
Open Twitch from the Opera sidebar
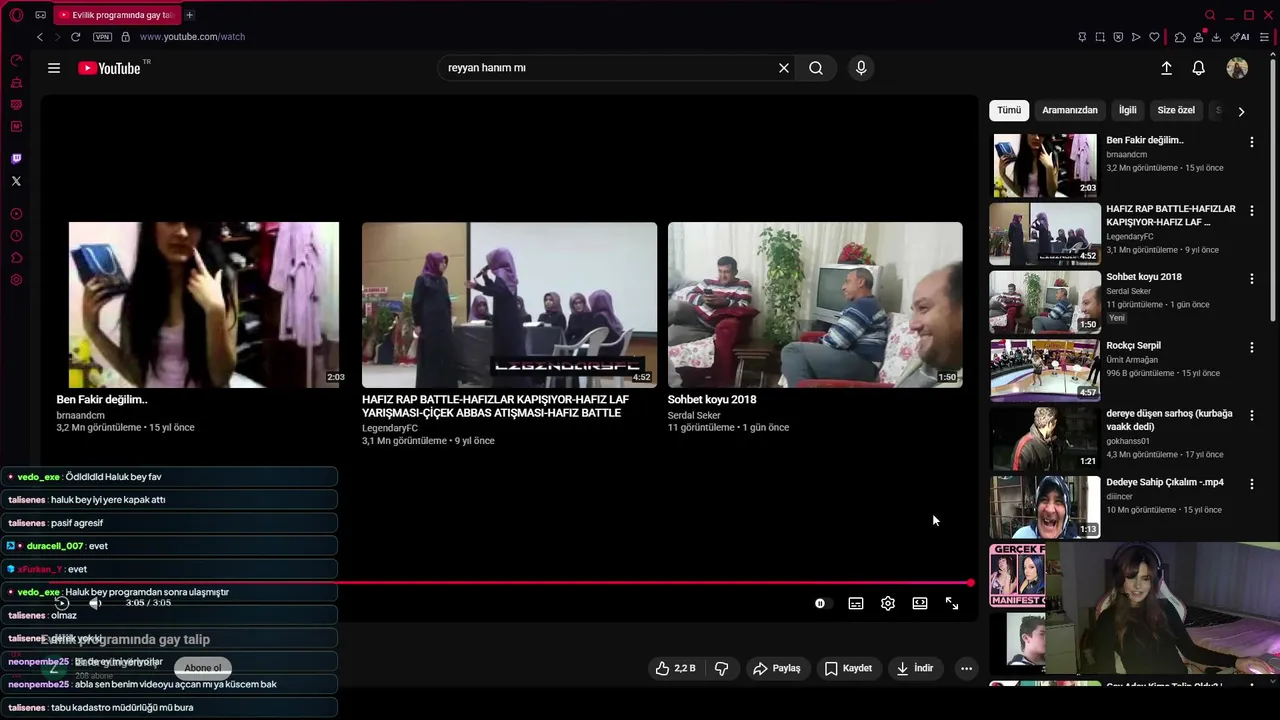click(16, 158)
